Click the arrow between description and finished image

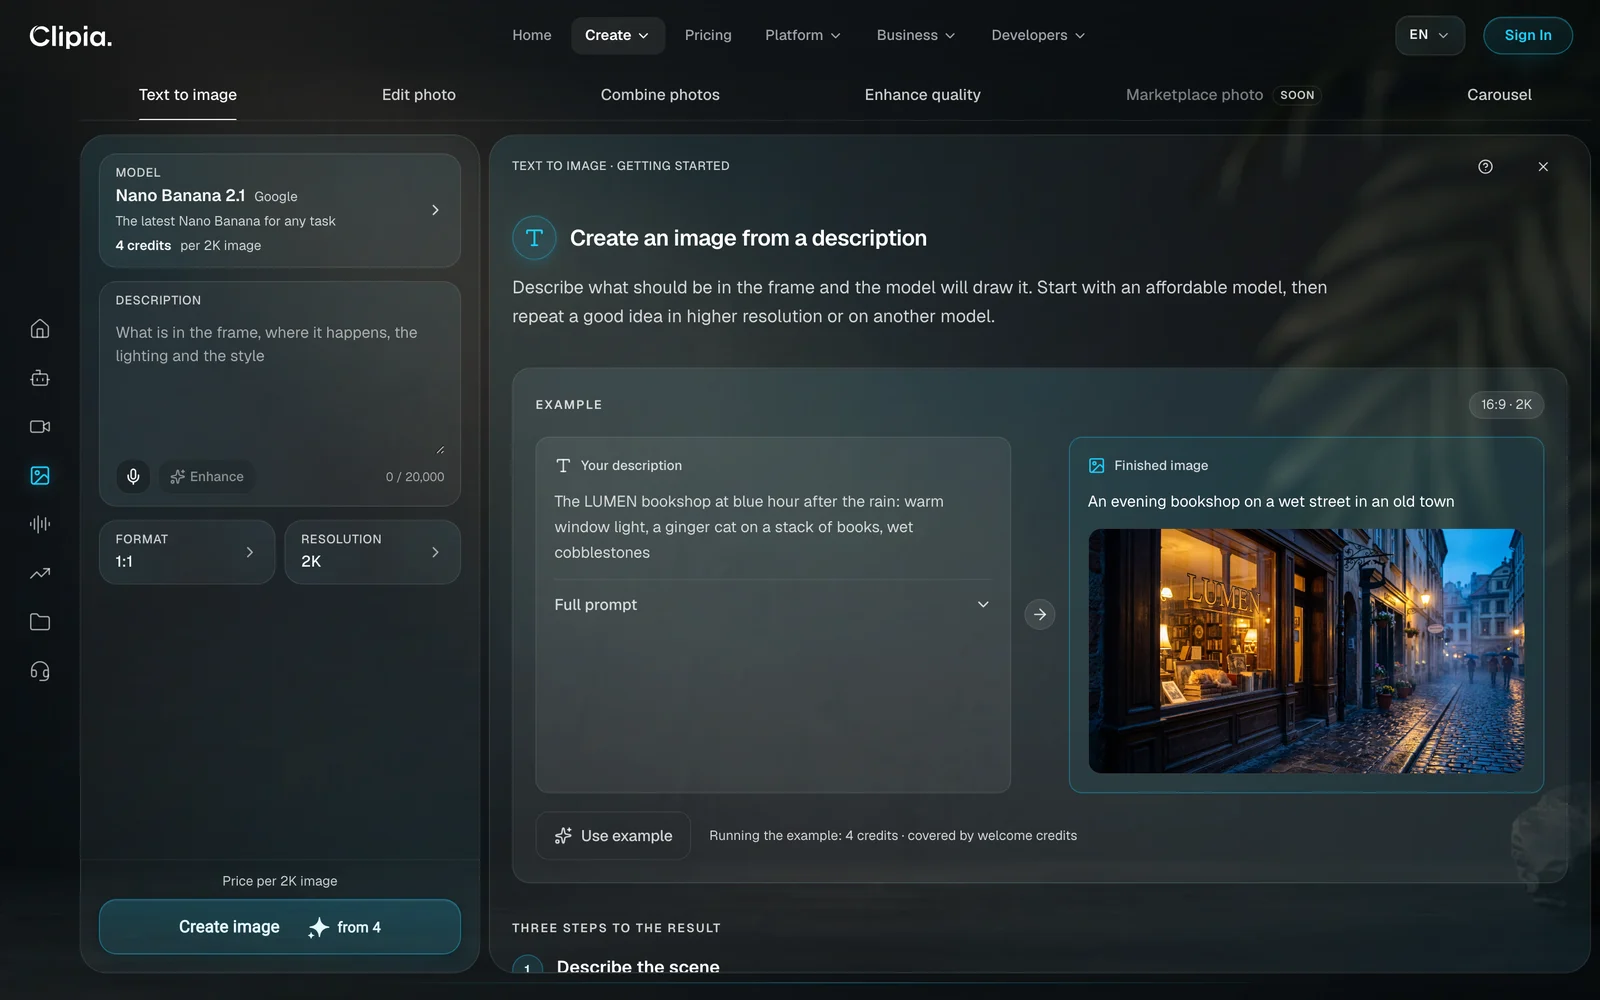click(x=1040, y=614)
